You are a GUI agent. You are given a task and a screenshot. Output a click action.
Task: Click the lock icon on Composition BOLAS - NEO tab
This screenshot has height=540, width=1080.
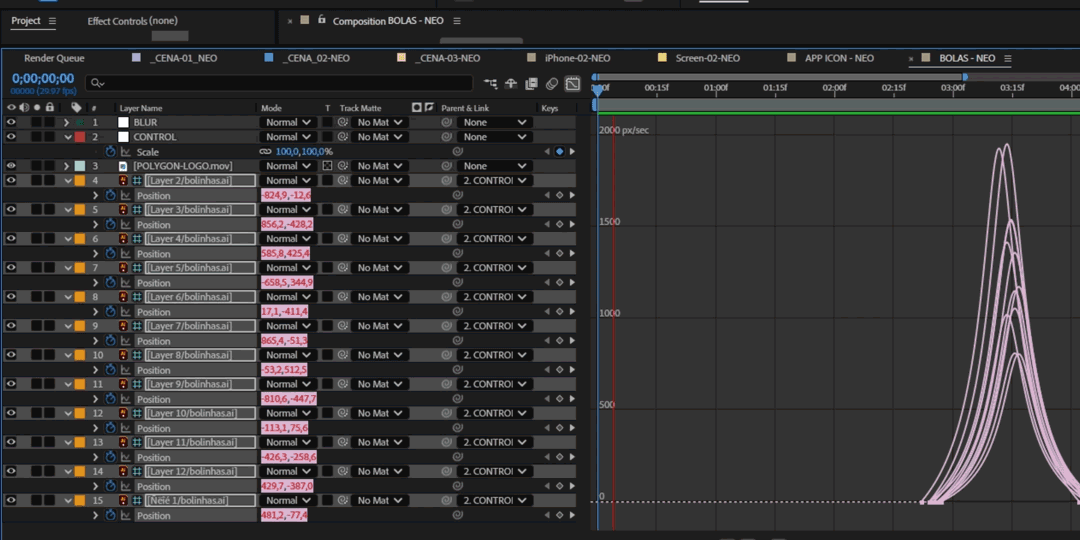click(x=322, y=20)
